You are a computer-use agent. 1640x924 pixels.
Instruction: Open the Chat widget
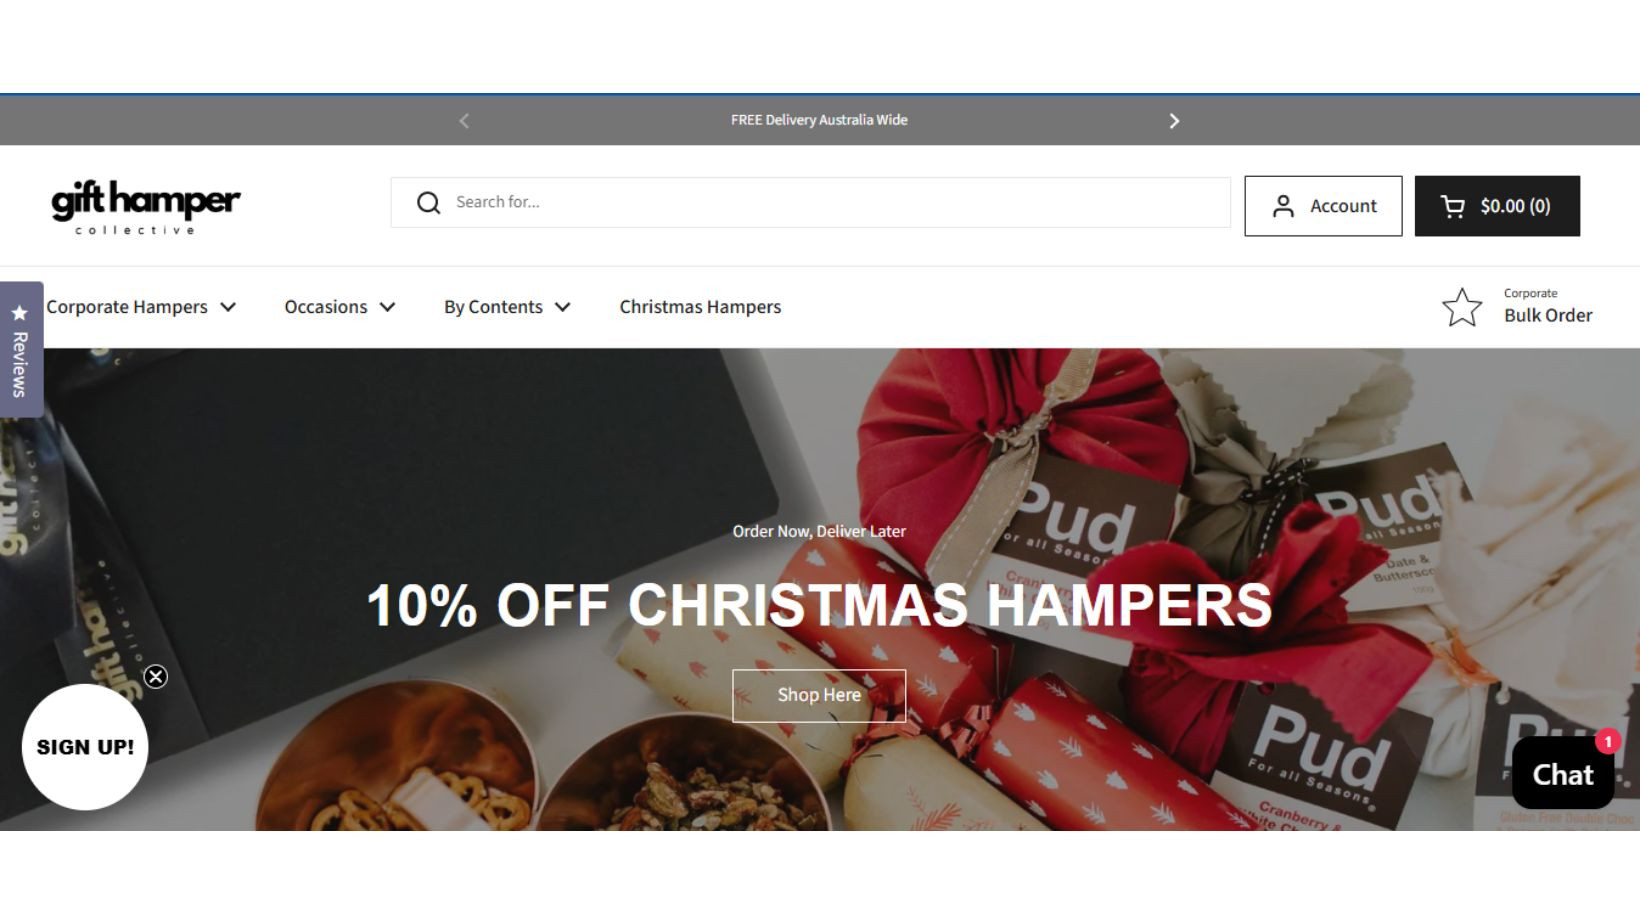[x=1562, y=773]
